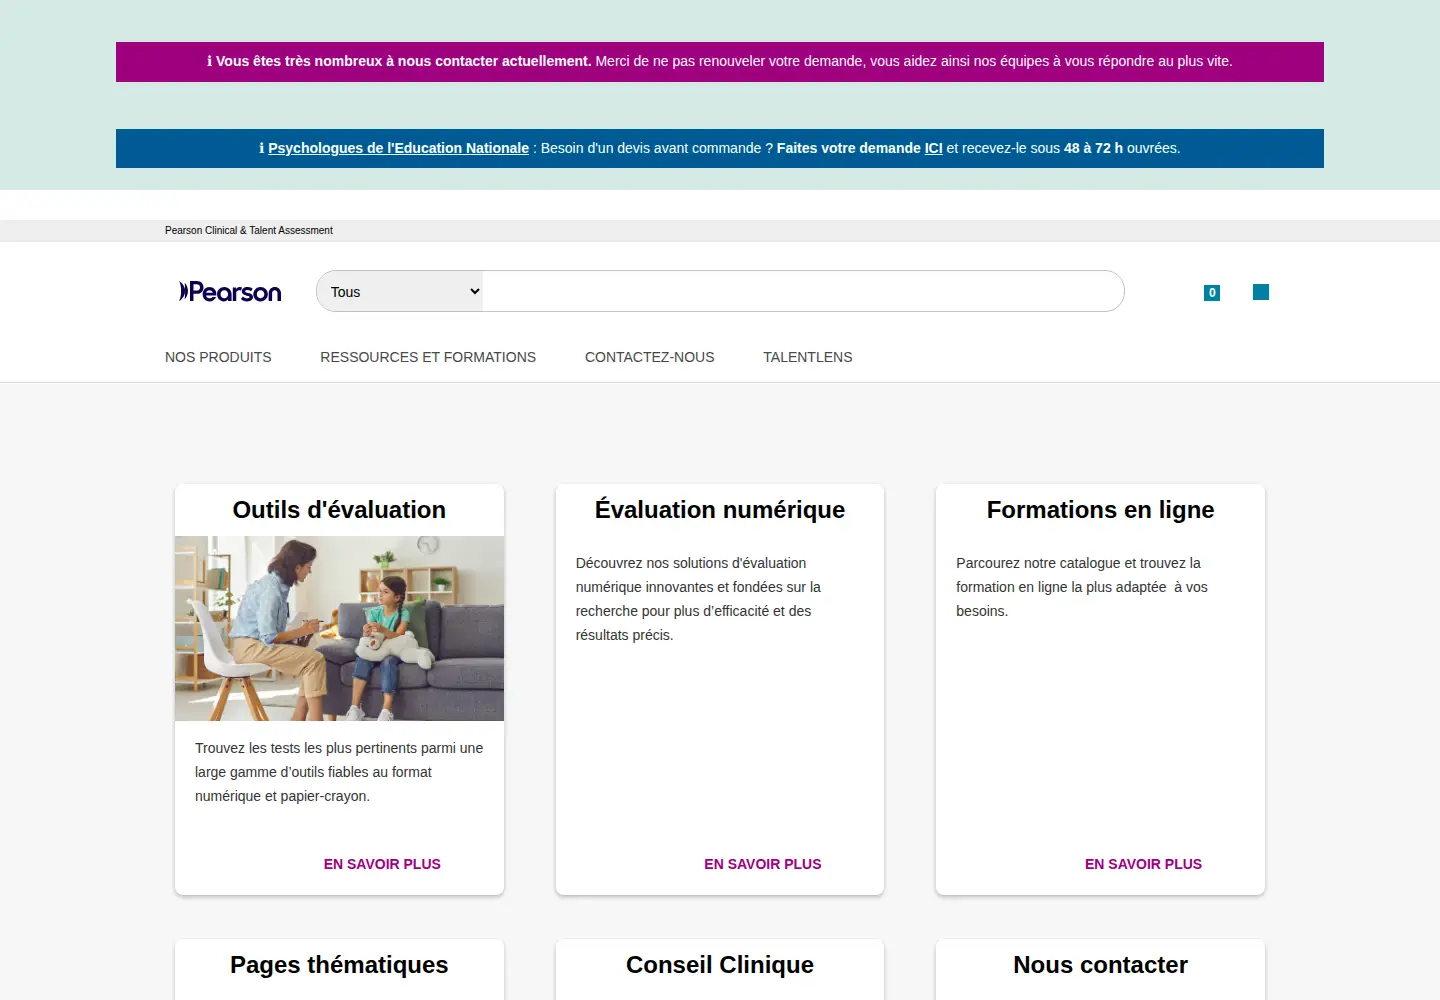Select the Évaluation numérique heading

pyautogui.click(x=720, y=510)
